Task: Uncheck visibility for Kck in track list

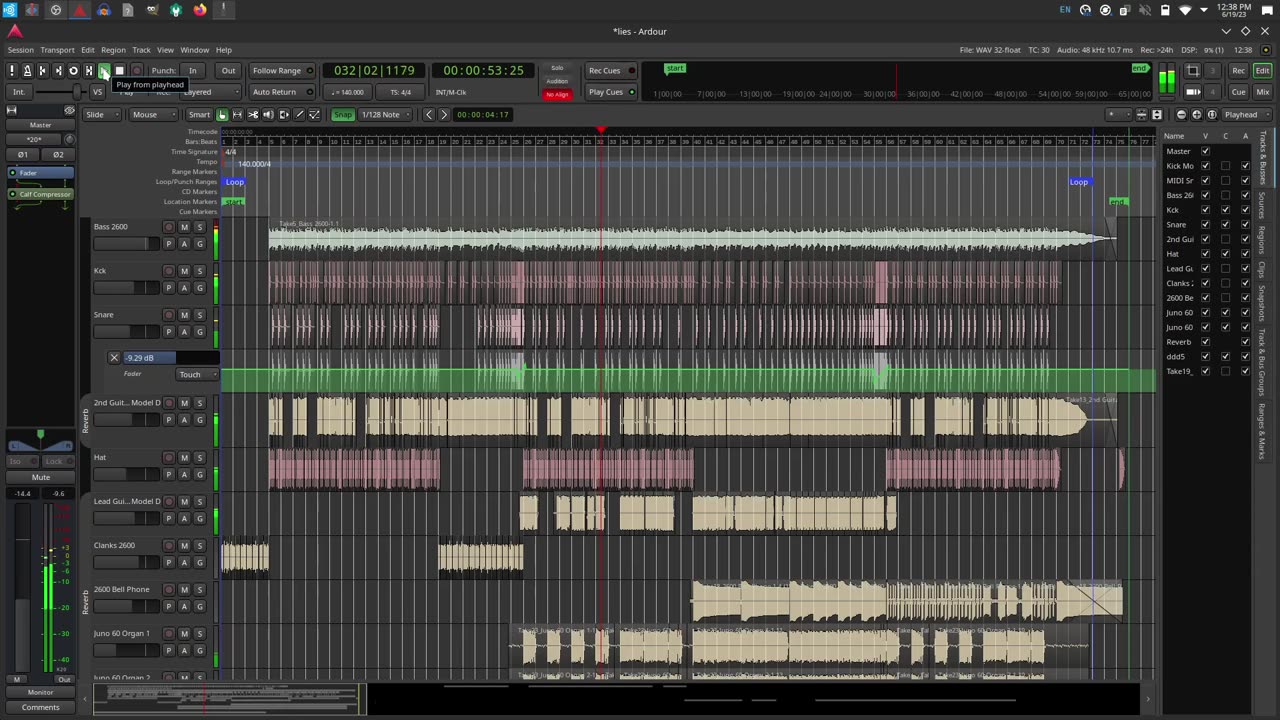Action: click(x=1205, y=210)
